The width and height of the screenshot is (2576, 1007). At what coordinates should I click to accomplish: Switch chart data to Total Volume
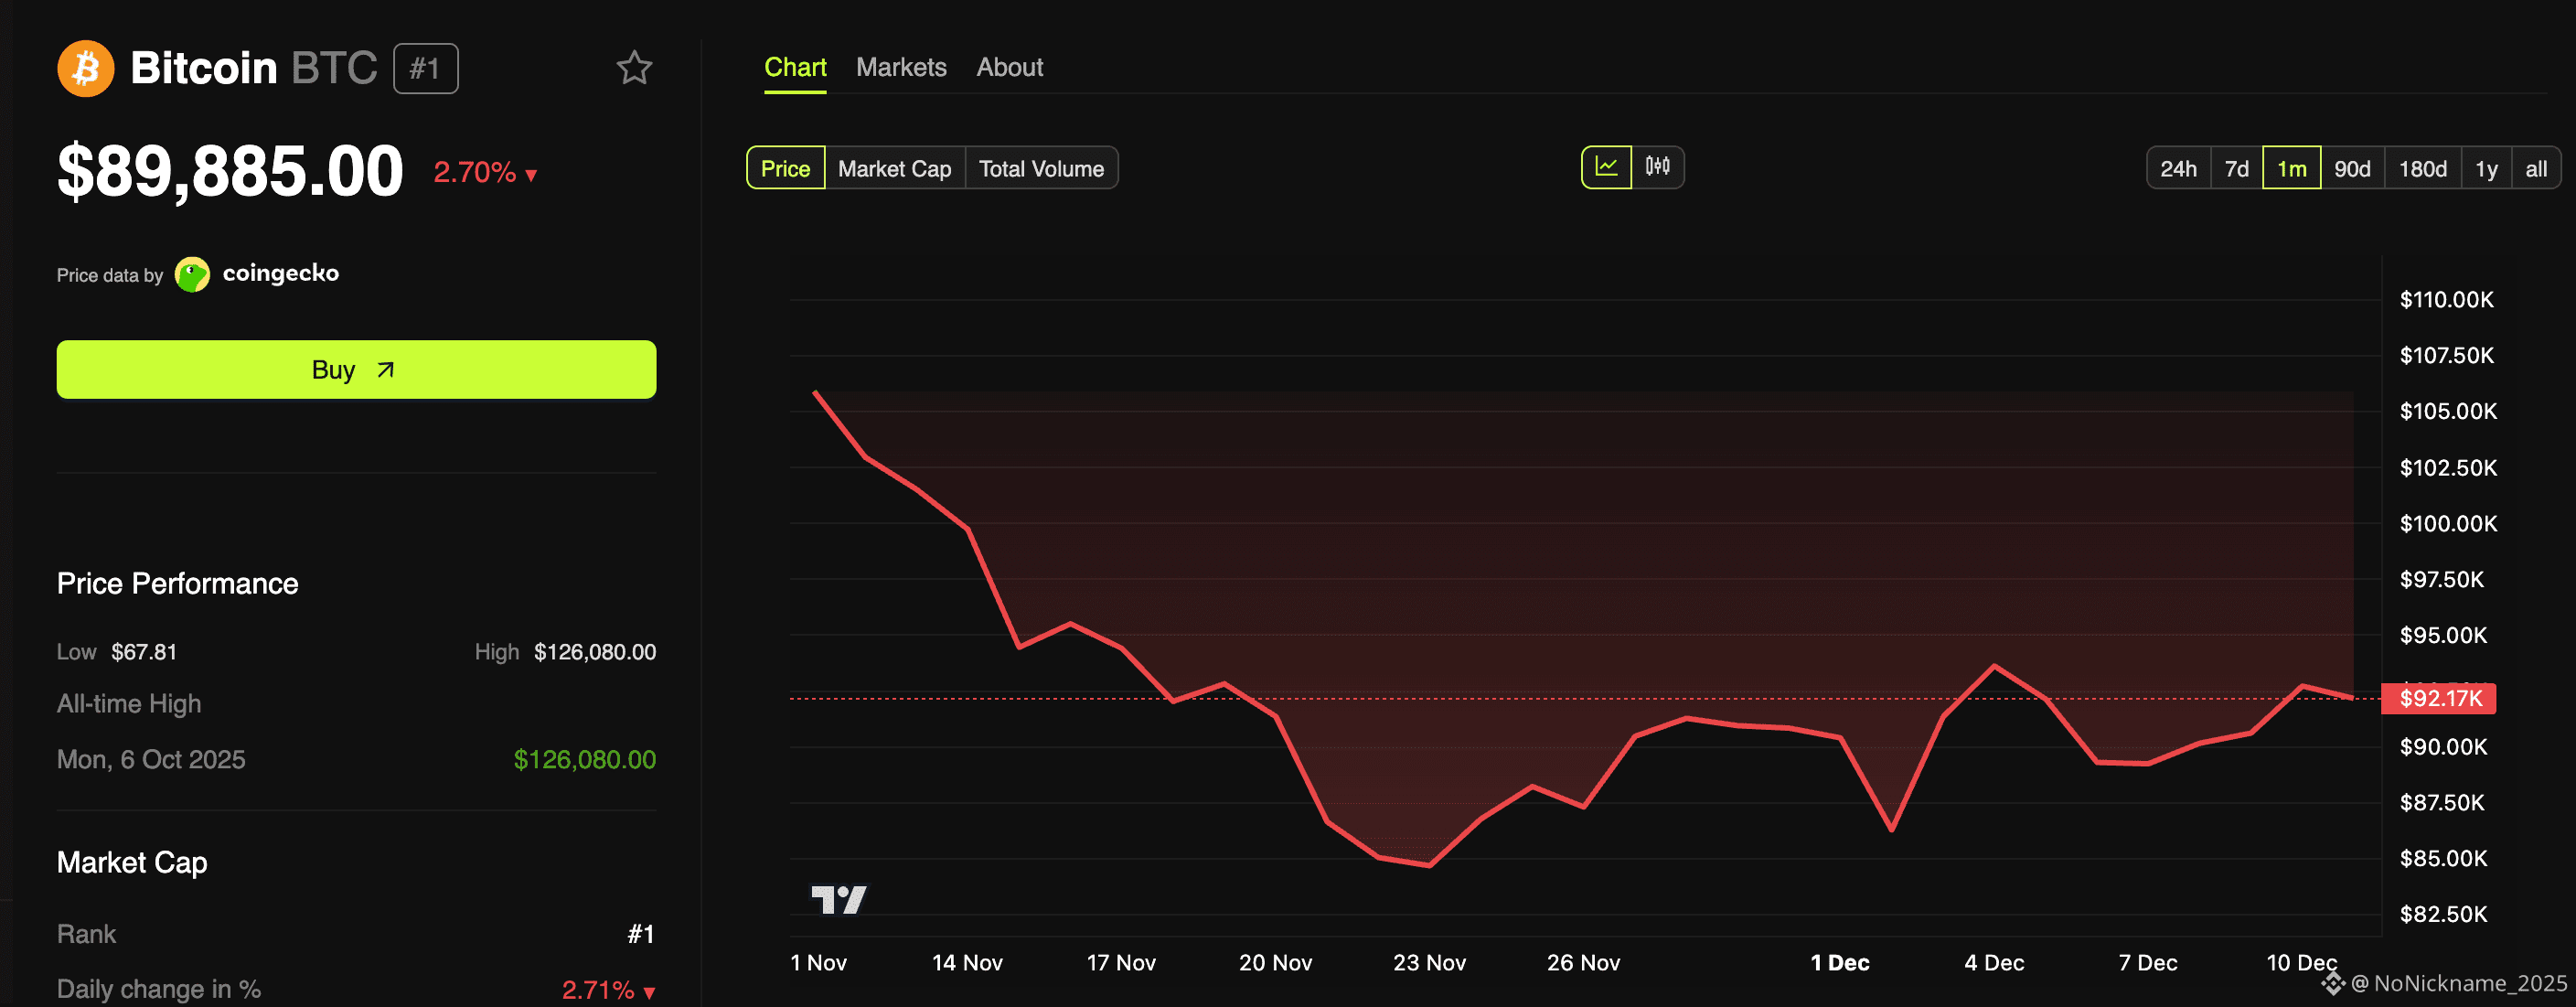click(x=1040, y=168)
